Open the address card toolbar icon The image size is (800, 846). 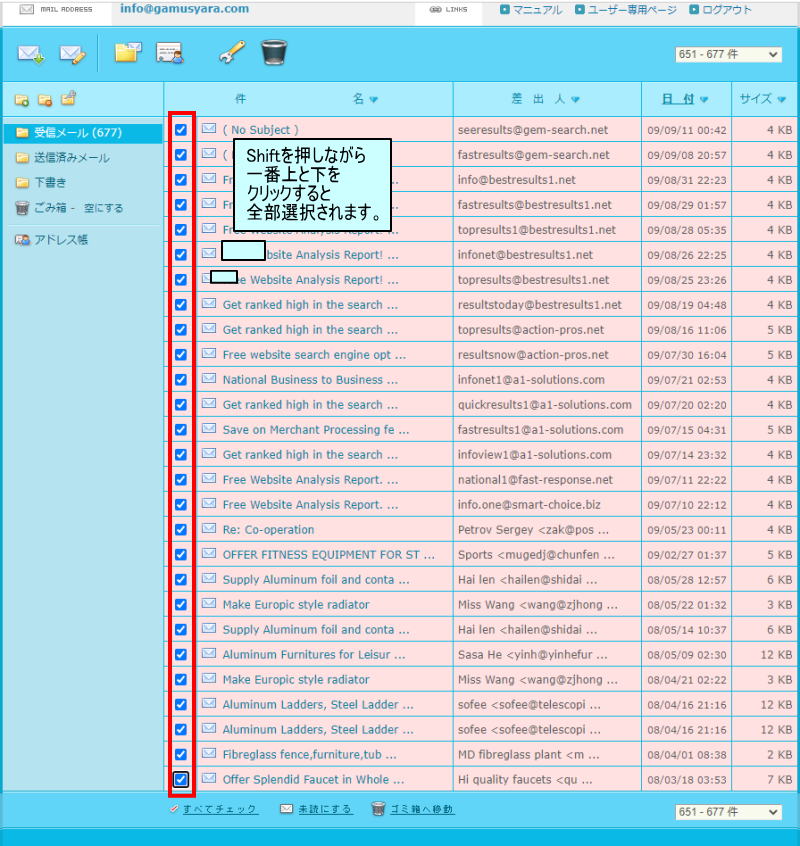[x=170, y=54]
